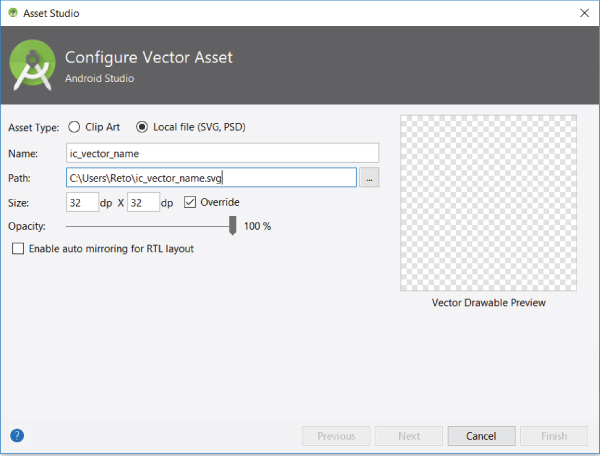Image resolution: width=600 pixels, height=456 pixels.
Task: Click the Vector Drawable Preview area
Action: 489,203
